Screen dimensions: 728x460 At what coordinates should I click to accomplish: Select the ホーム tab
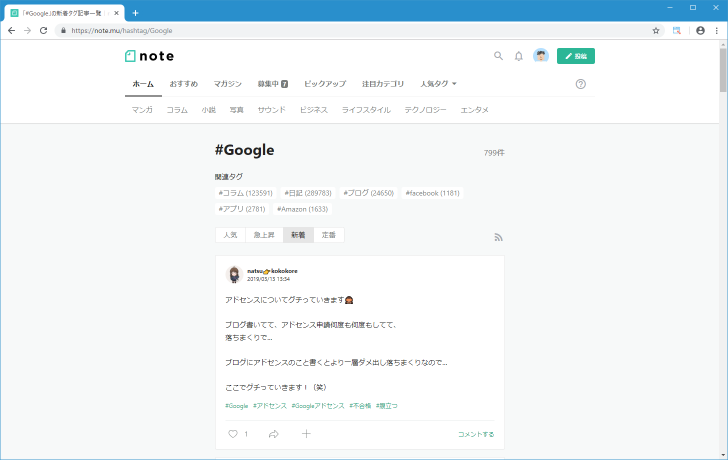[143, 84]
